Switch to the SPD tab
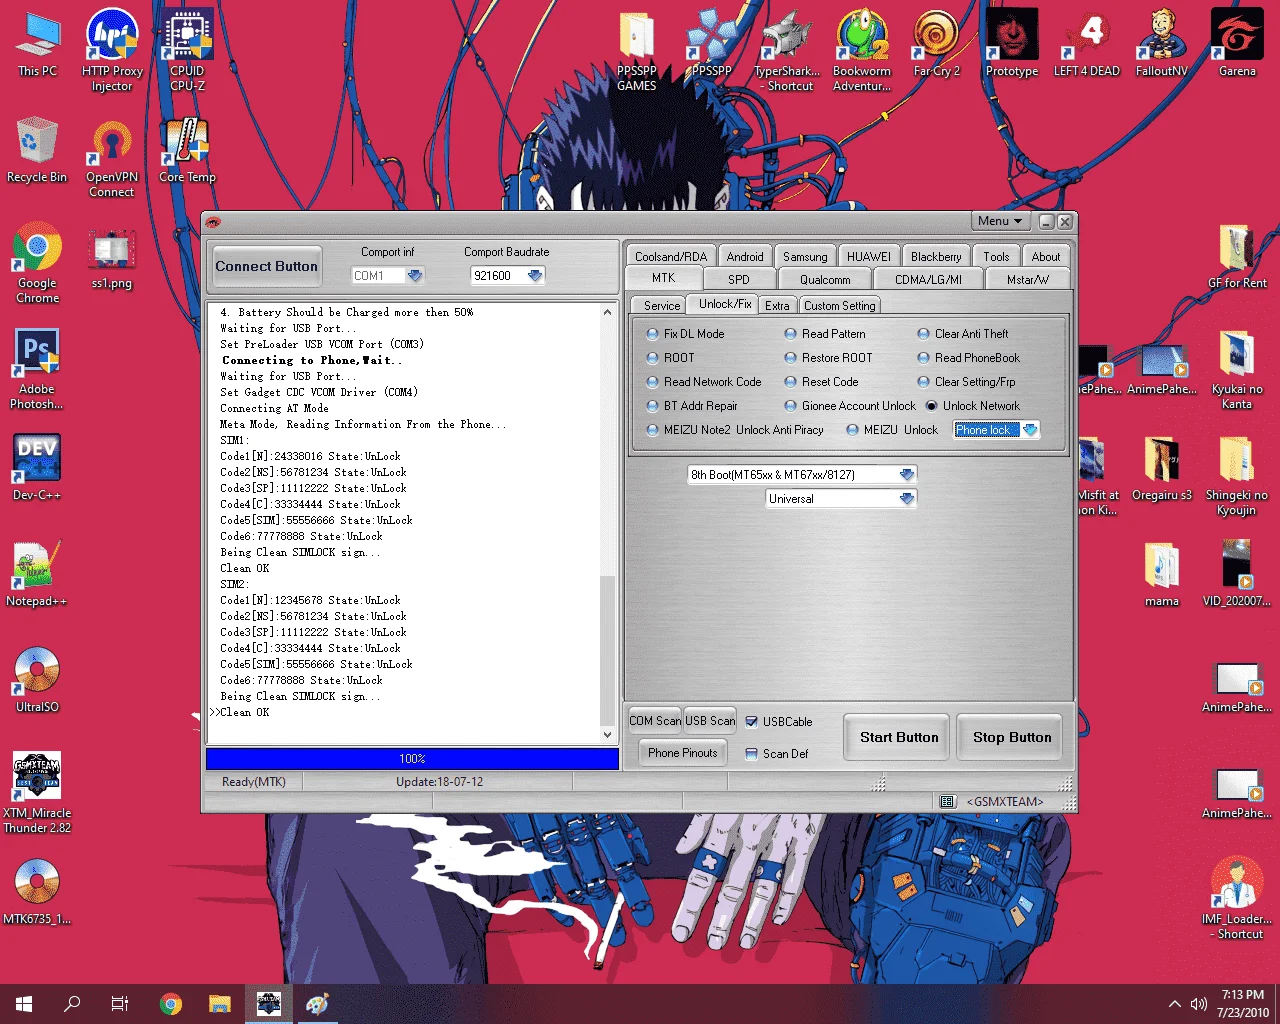This screenshot has width=1280, height=1024. [x=739, y=280]
